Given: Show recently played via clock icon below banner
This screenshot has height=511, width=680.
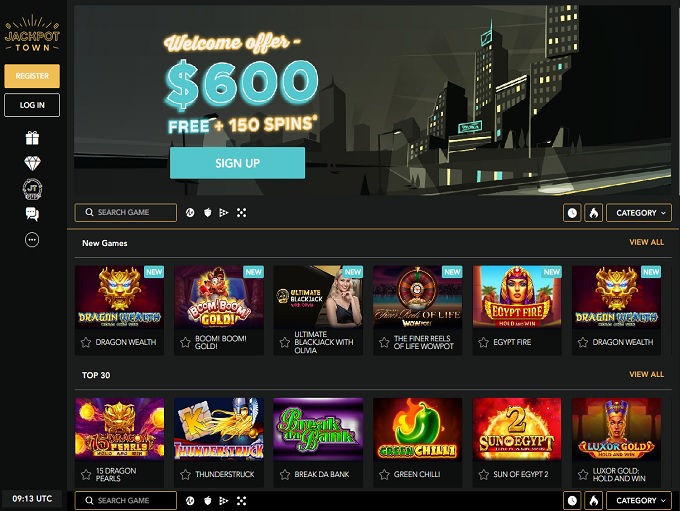Looking at the screenshot, I should pyautogui.click(x=572, y=213).
